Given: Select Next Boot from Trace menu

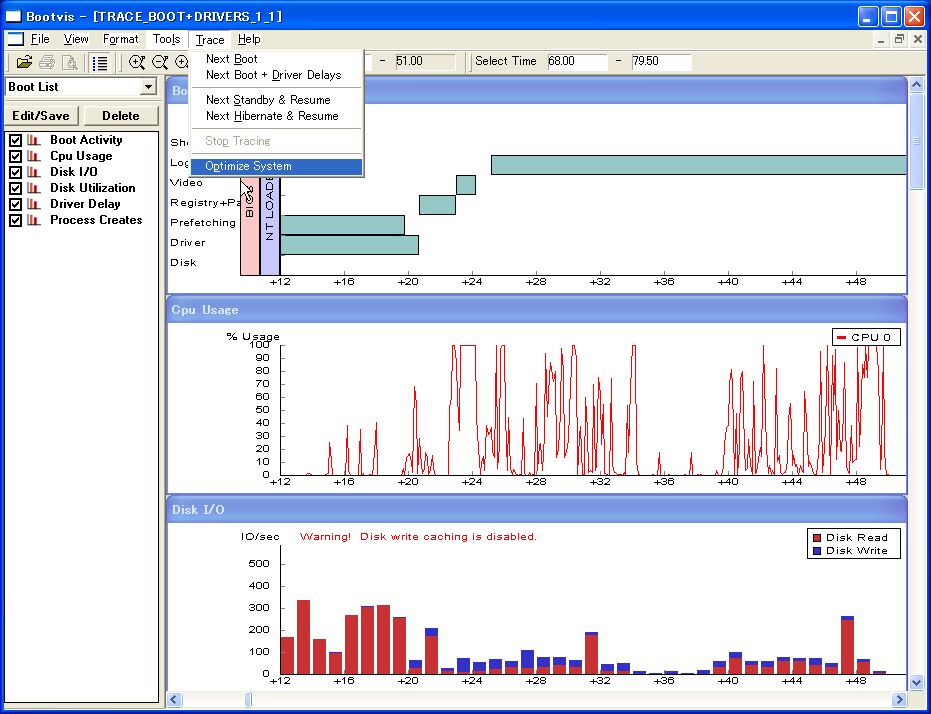Looking at the screenshot, I should click(x=277, y=59).
